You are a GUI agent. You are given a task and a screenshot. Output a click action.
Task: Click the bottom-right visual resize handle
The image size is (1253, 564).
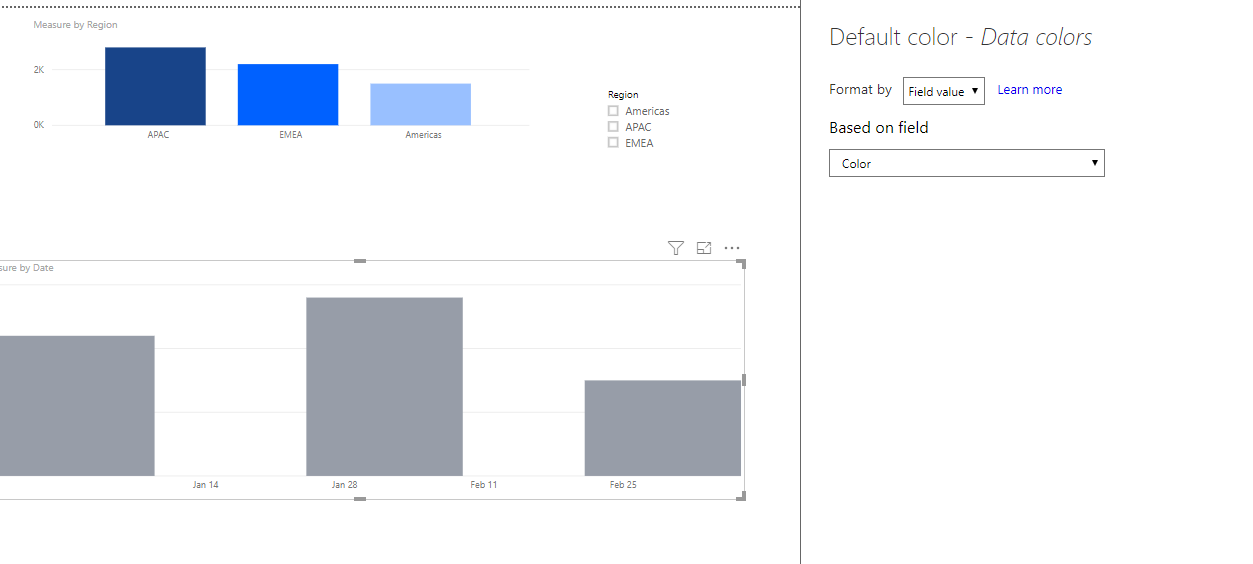point(742,497)
